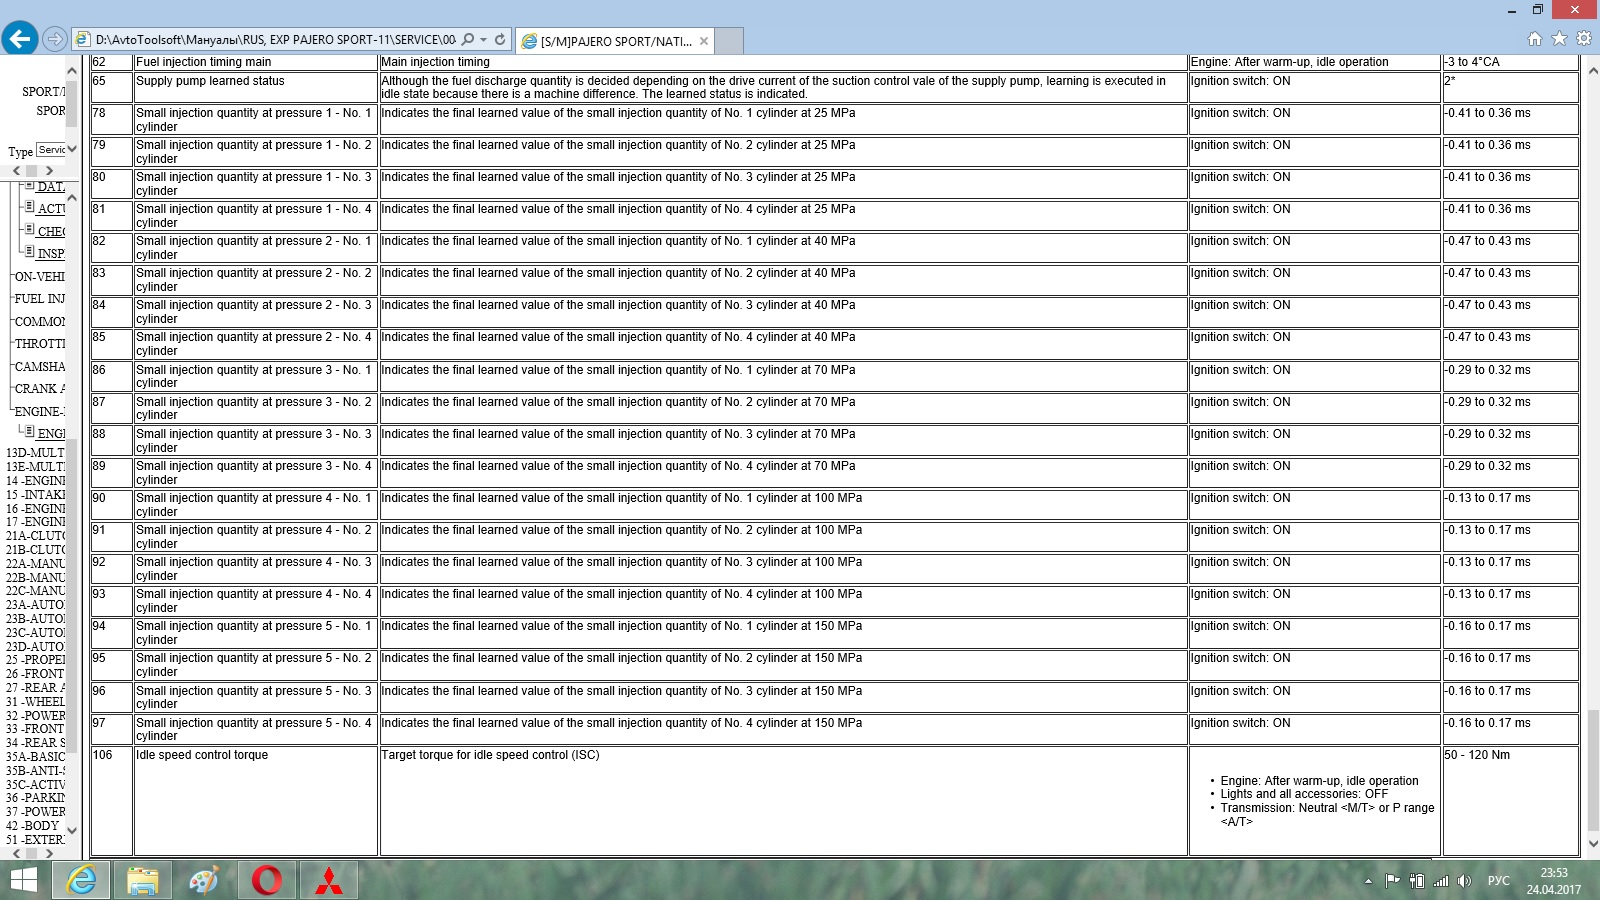1600x900 pixels.
Task: Open the Mitsubishi app in the taskbar
Action: pos(329,880)
